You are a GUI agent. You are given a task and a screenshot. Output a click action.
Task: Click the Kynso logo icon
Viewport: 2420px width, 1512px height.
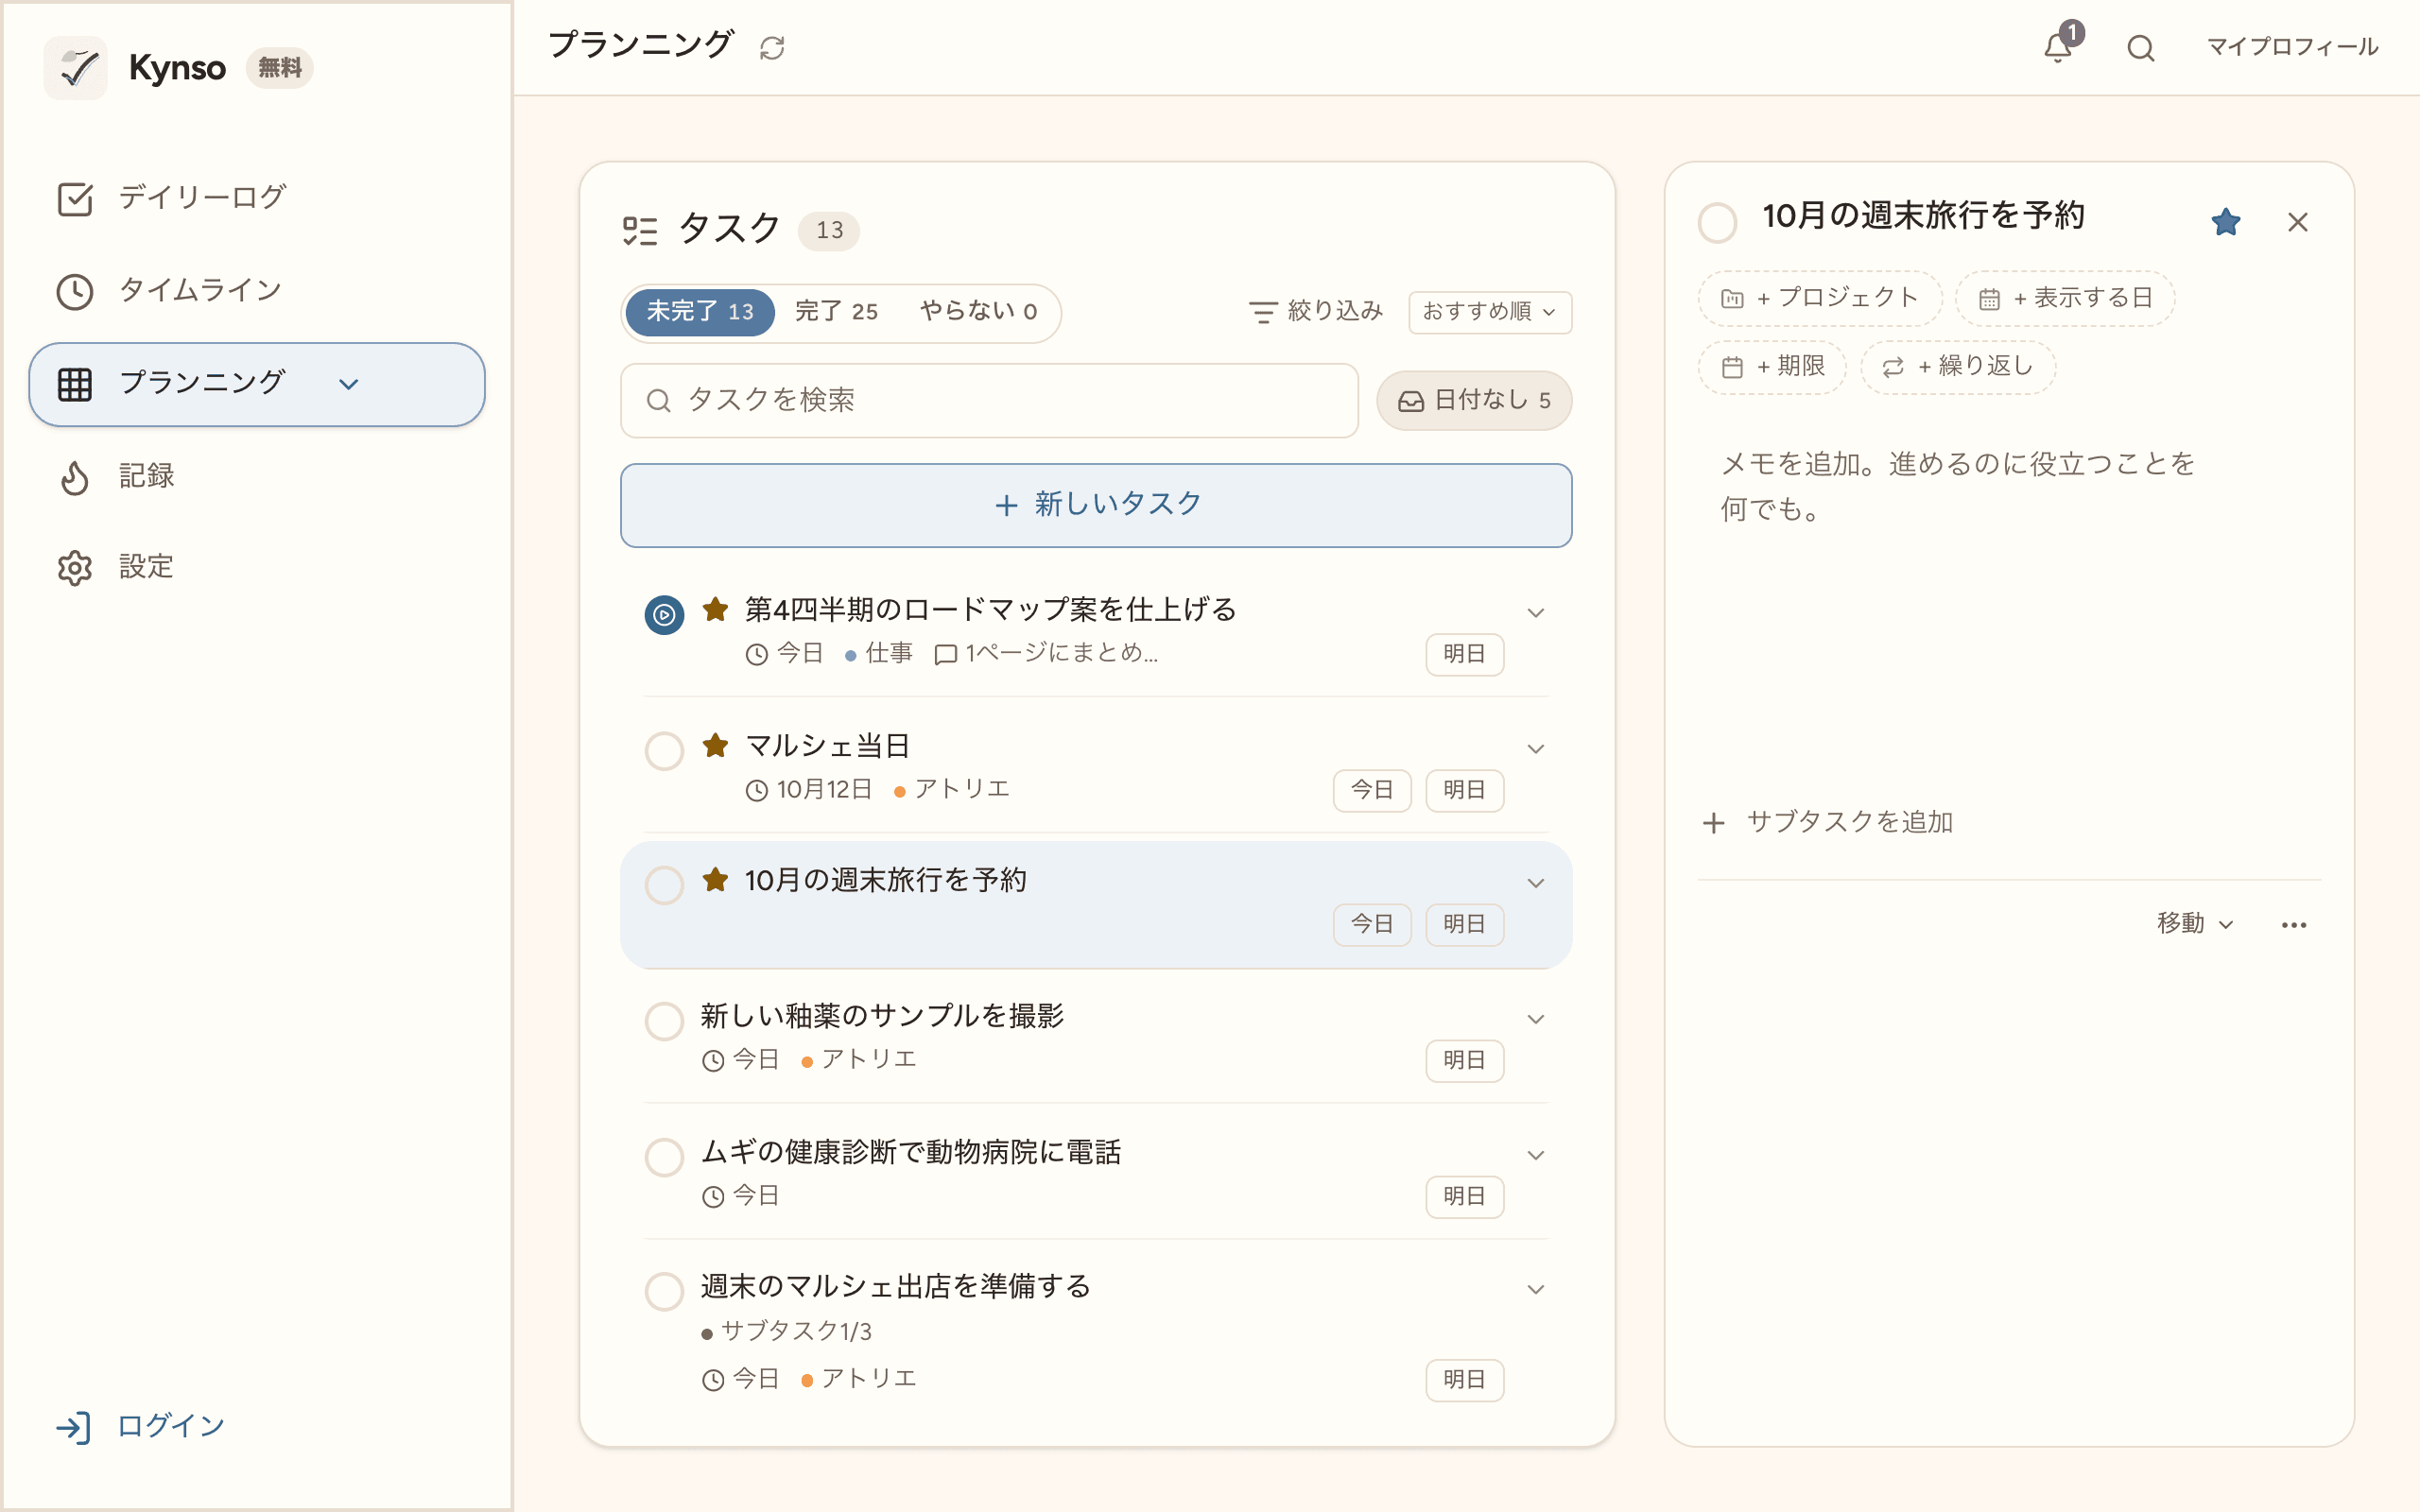click(x=76, y=68)
